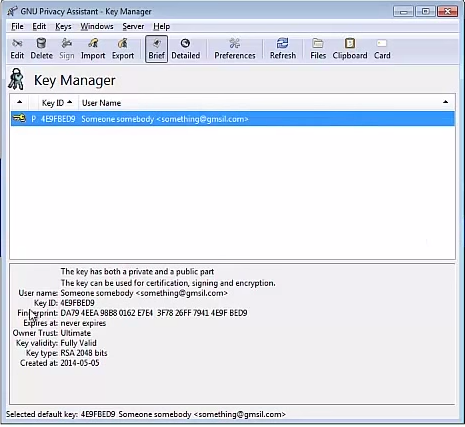Image resolution: width=465 pixels, height=427 pixels.
Task: Click the 'never expires' value
Action: [x=83, y=323]
